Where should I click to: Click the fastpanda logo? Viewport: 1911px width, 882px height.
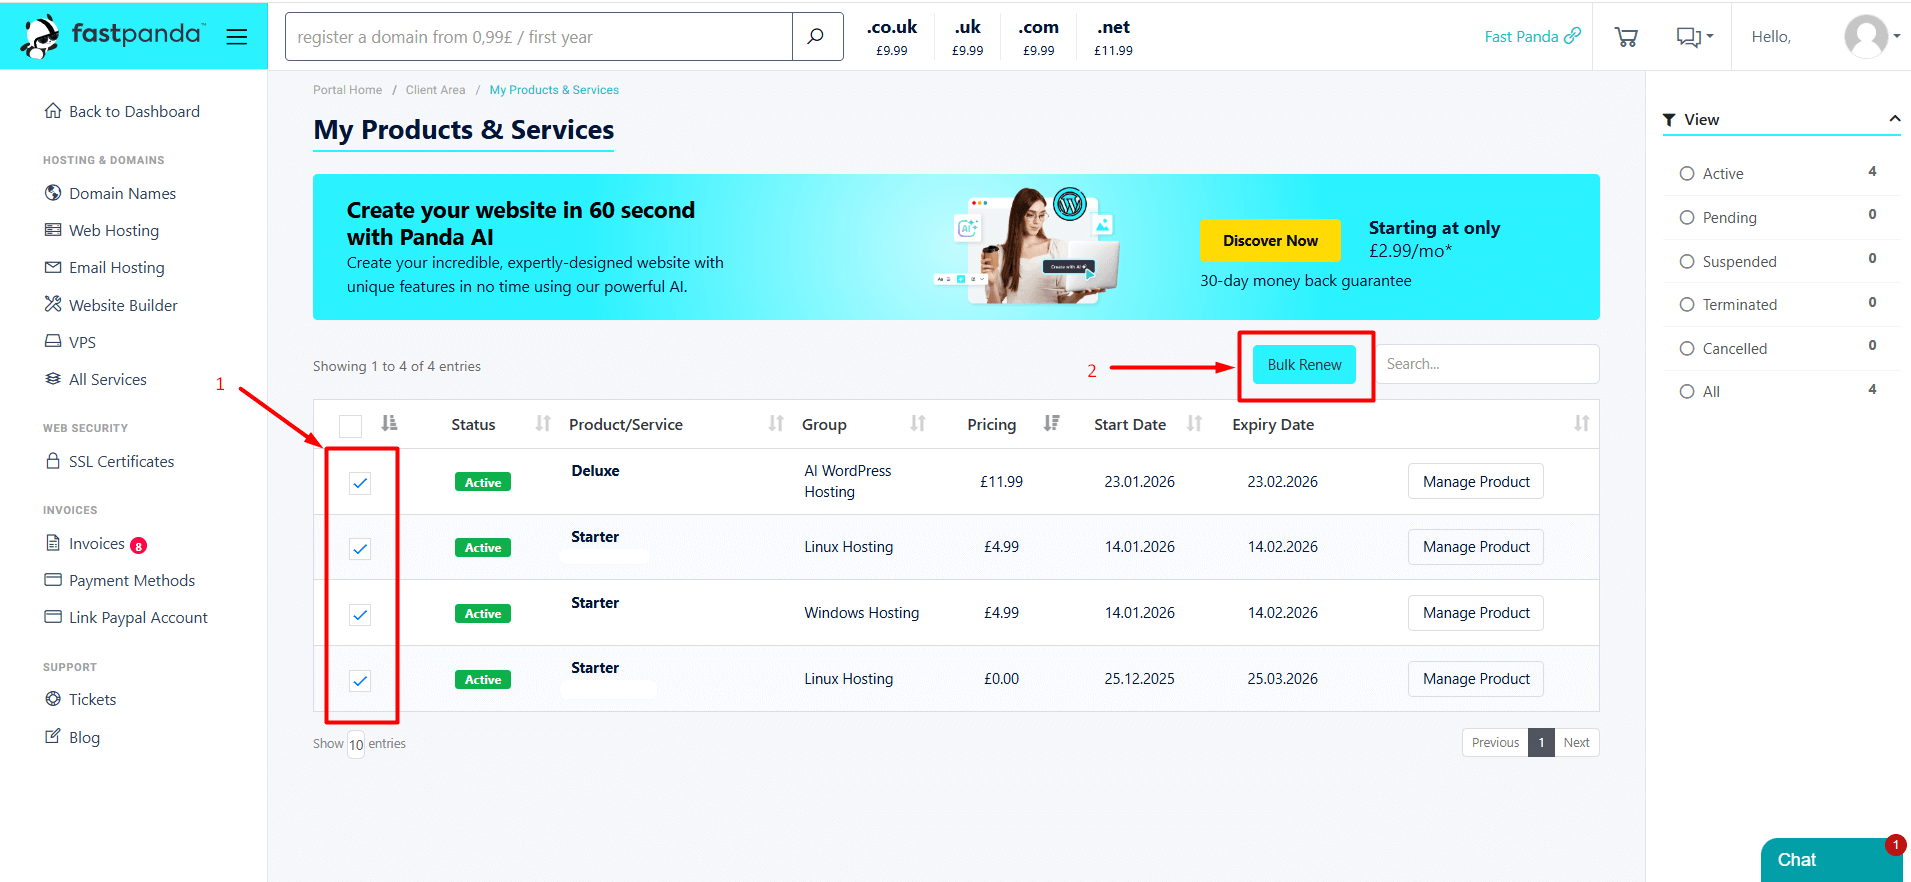coord(112,36)
